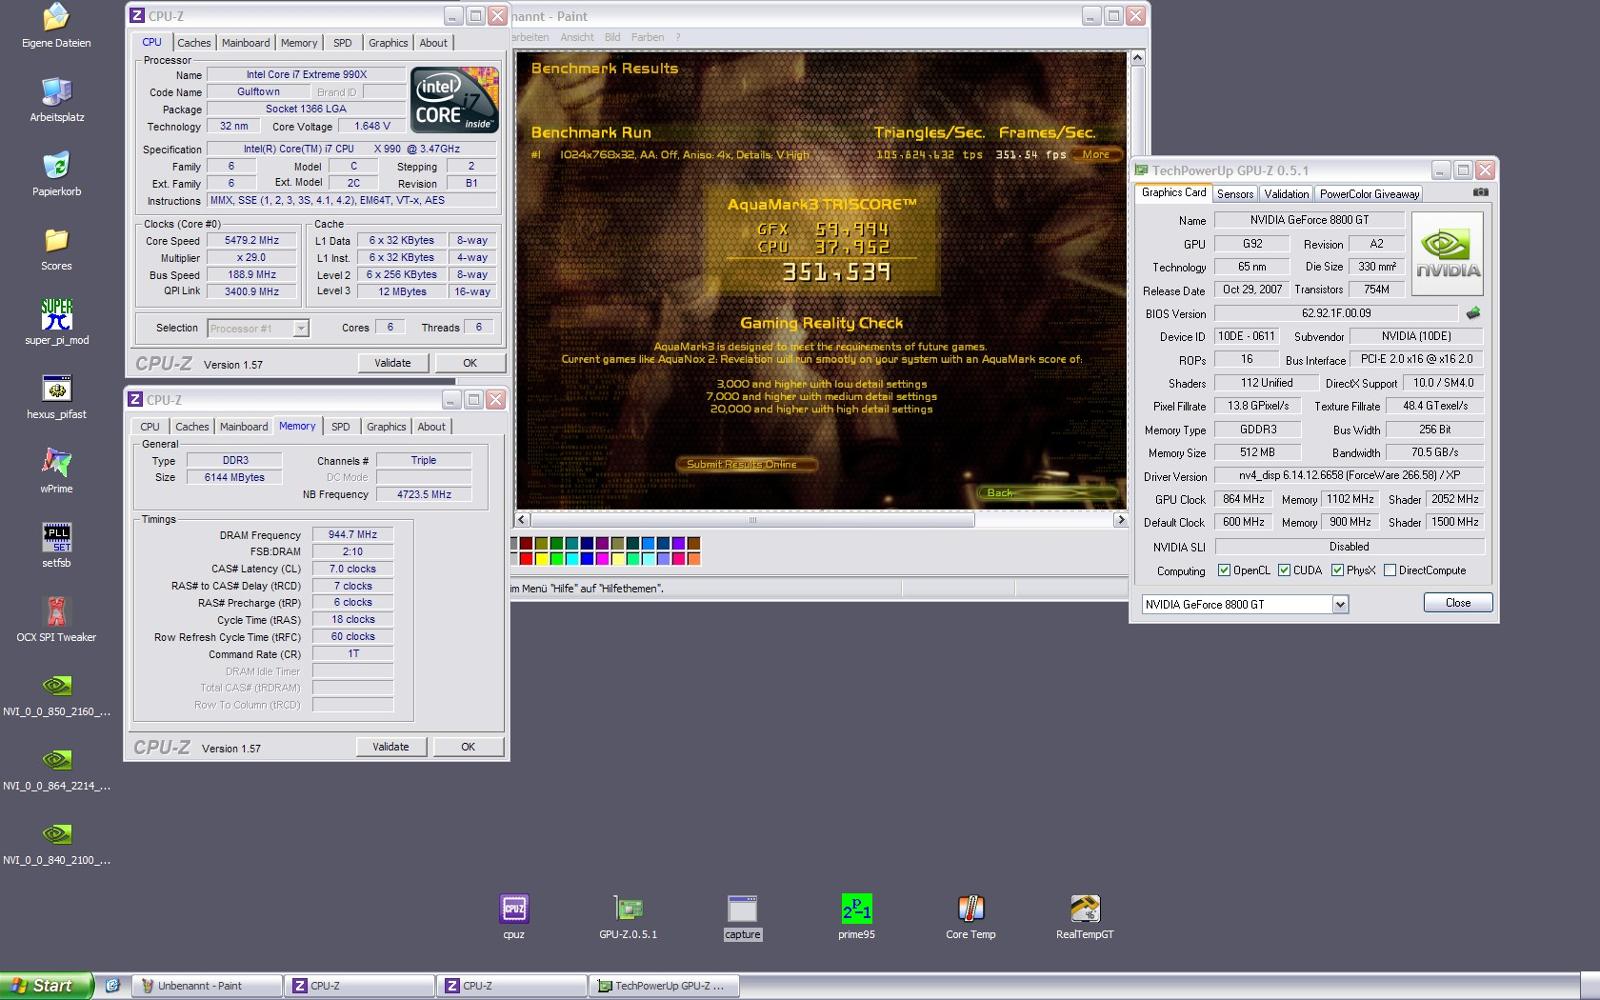Open the SPD tab in the lower CPU-Z Memory window
1600x1000 pixels.
[x=341, y=427]
